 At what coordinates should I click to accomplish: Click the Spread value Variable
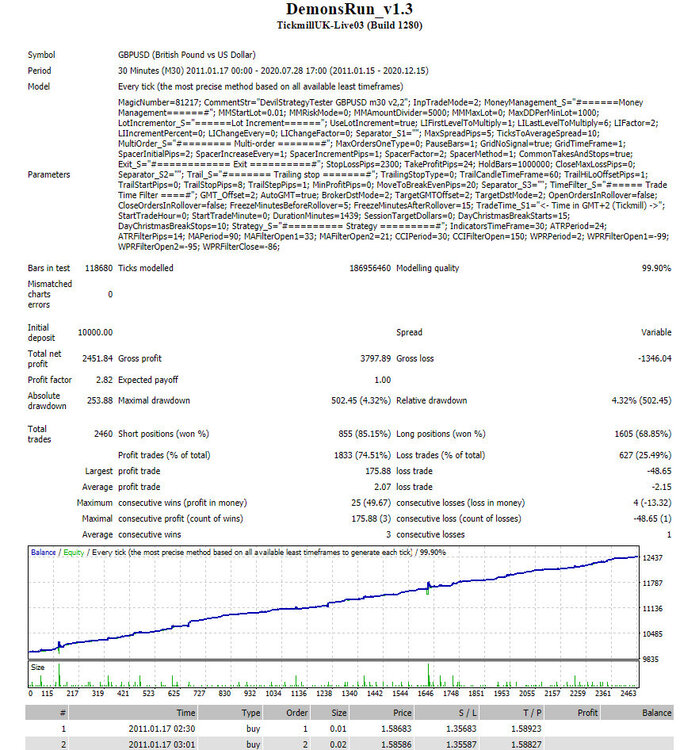point(656,332)
